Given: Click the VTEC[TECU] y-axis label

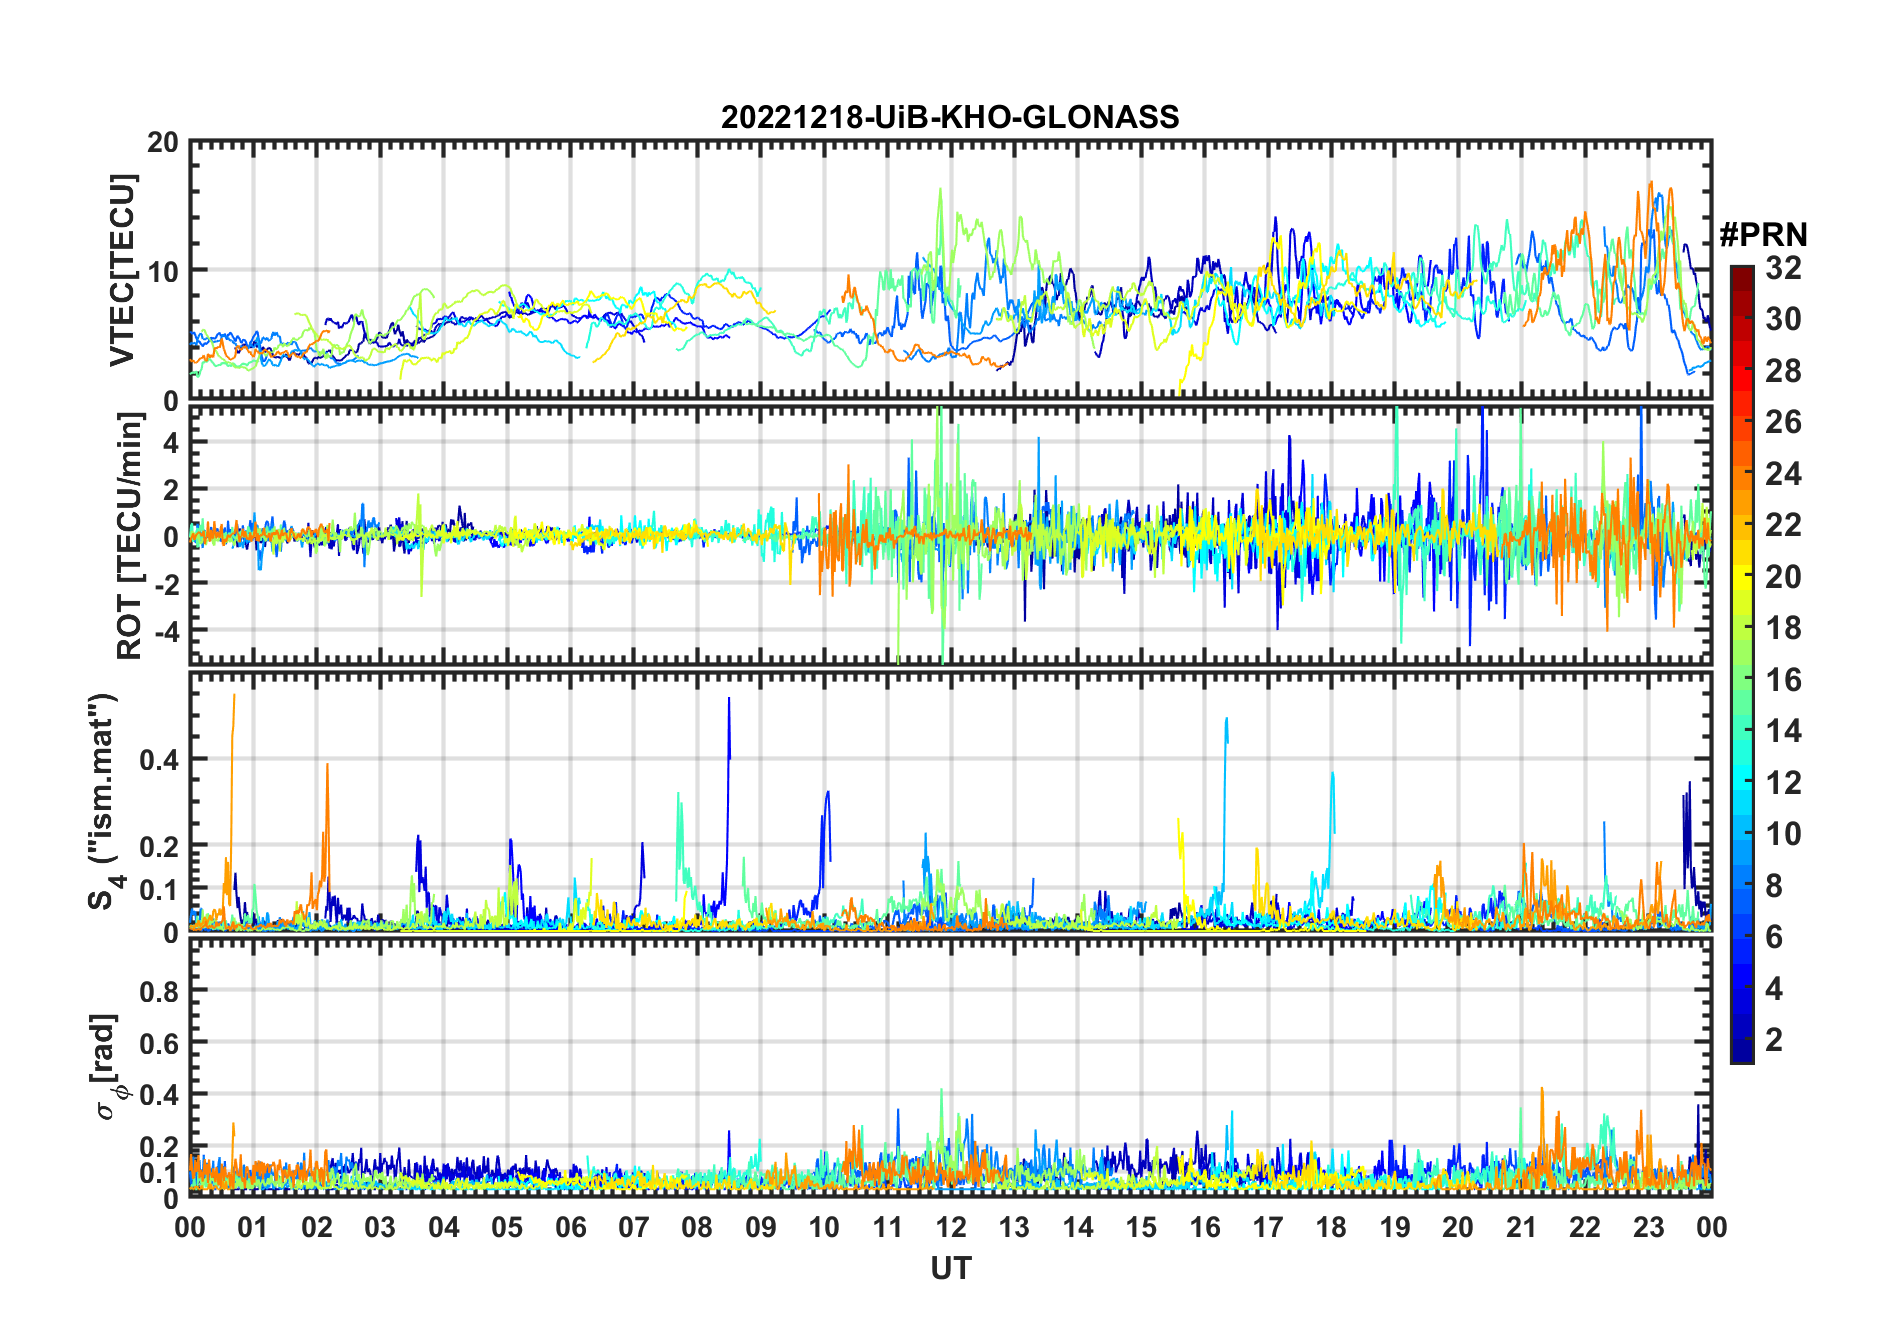Looking at the screenshot, I should tap(121, 271).
